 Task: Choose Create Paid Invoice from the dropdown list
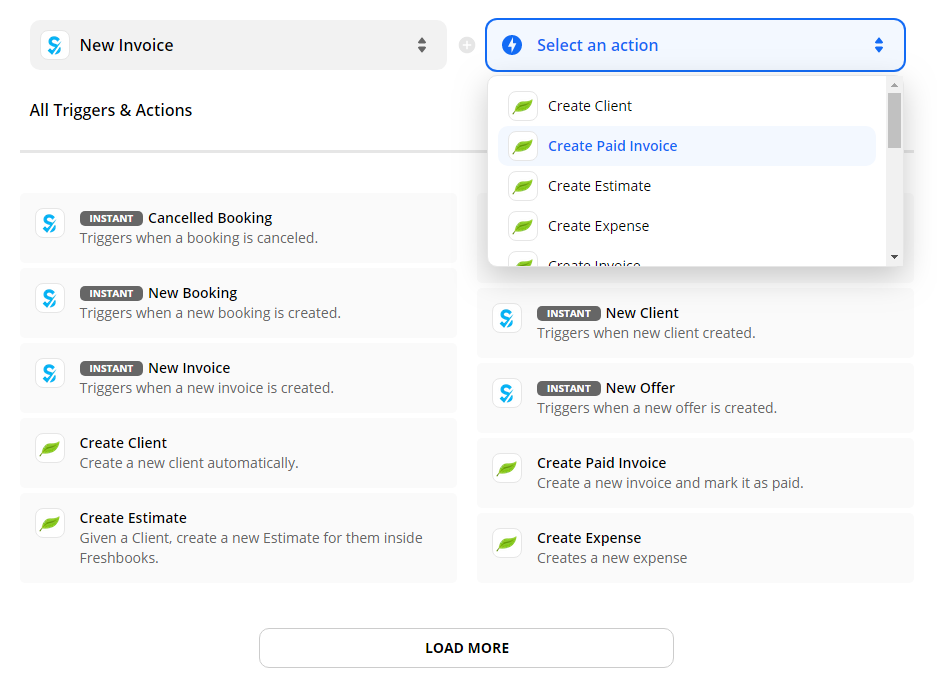coord(612,146)
